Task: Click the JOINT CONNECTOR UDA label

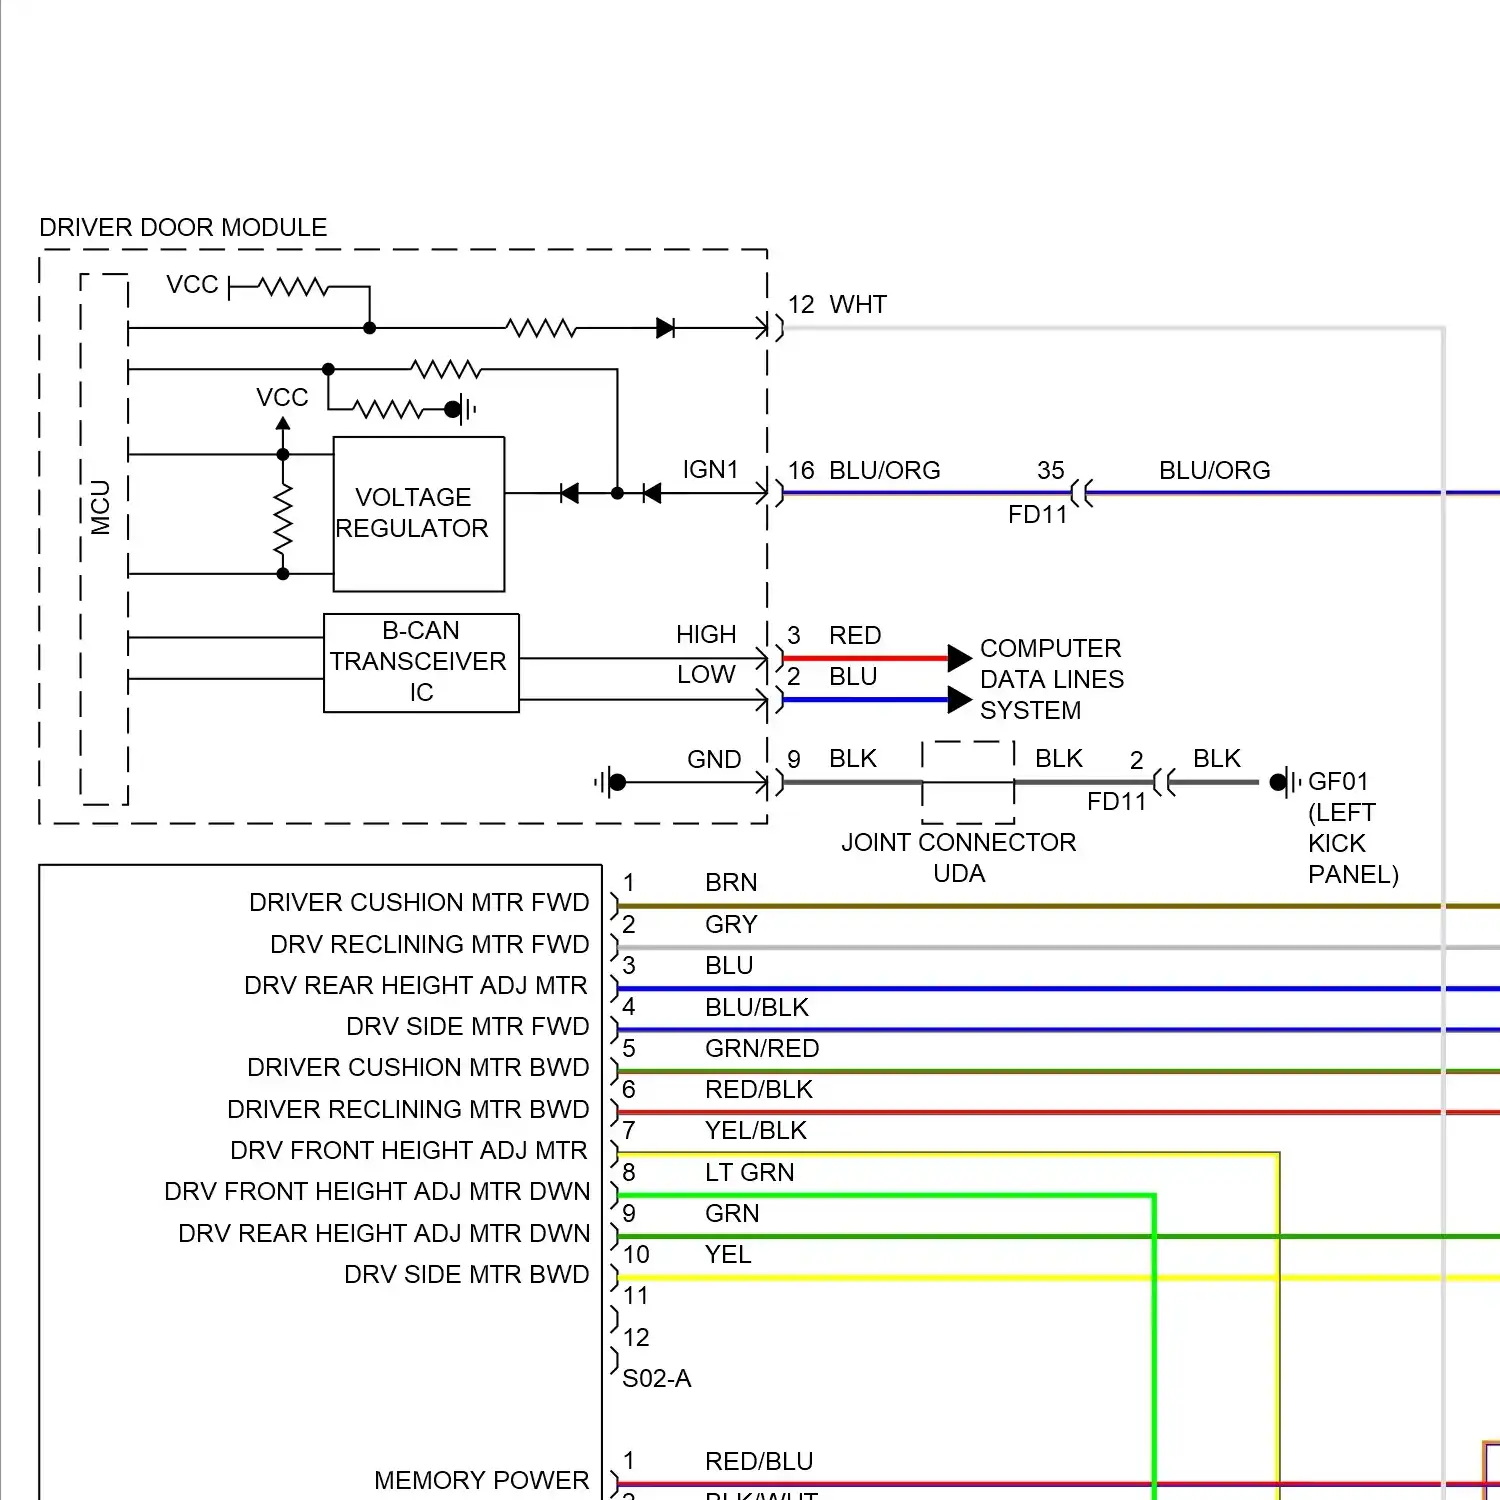Action: click(959, 857)
